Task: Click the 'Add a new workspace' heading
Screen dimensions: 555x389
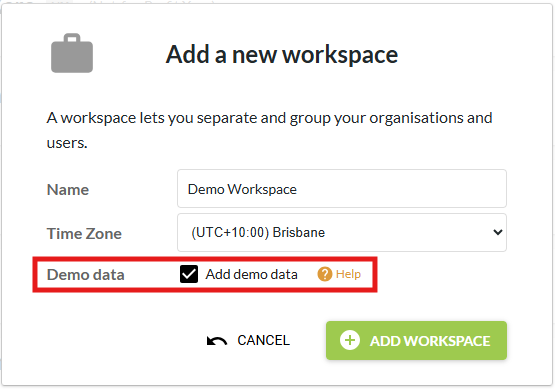Action: pyautogui.click(x=282, y=55)
